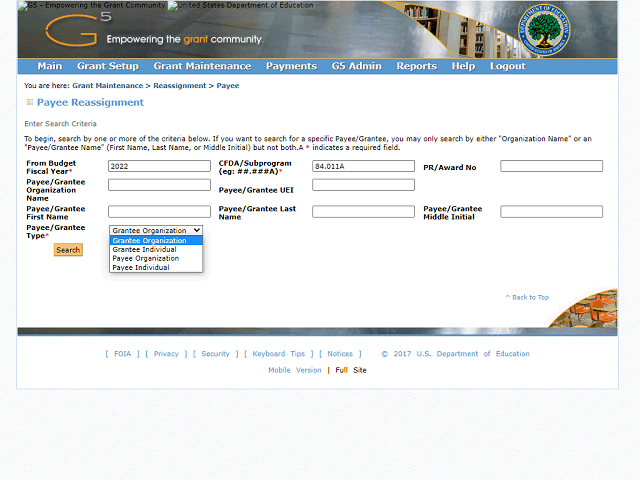Viewport: 640px width, 480px height.
Task: Click the From Budget Fiscal Year field
Action: (159, 166)
